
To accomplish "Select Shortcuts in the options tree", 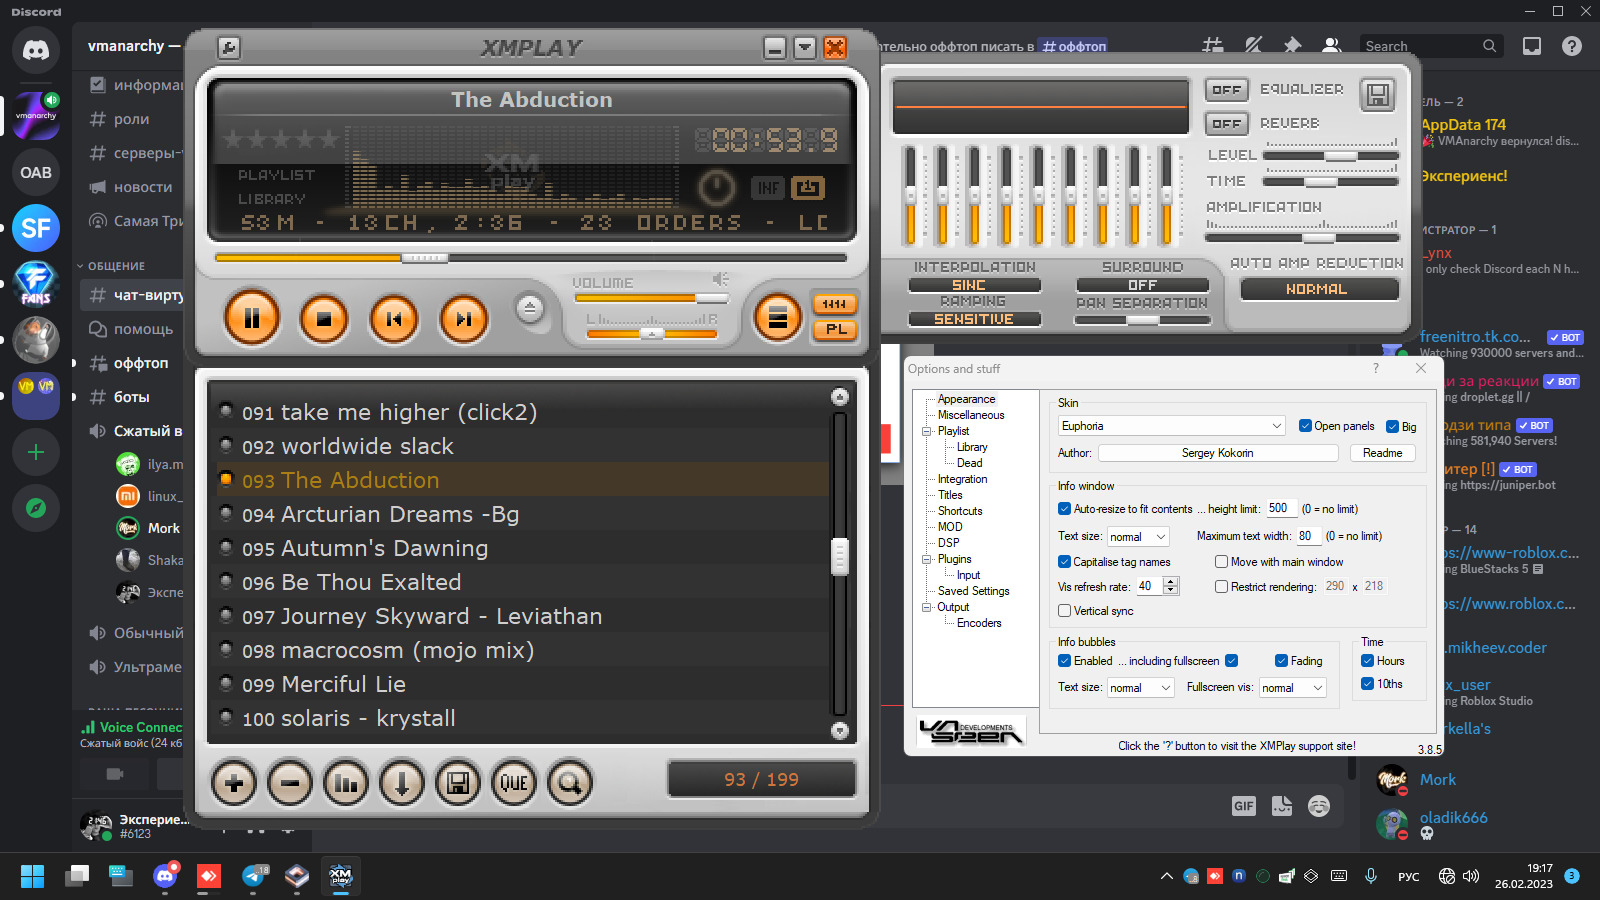I will pos(960,511).
